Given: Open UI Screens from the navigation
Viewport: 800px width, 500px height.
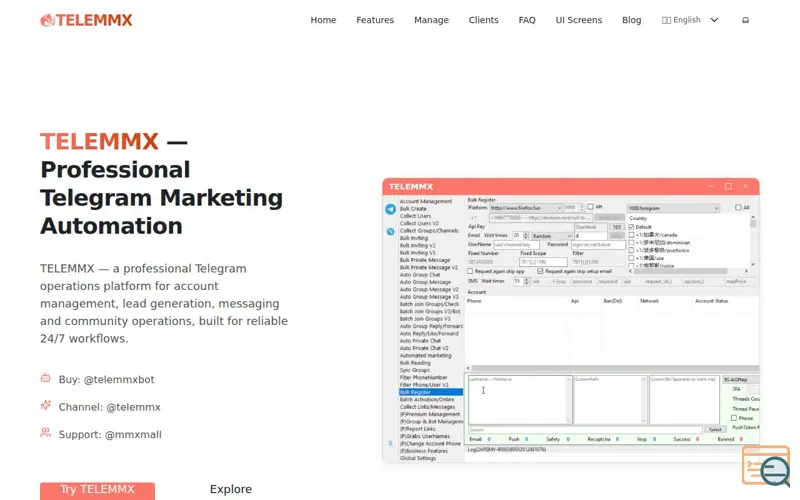Looking at the screenshot, I should pyautogui.click(x=579, y=20).
